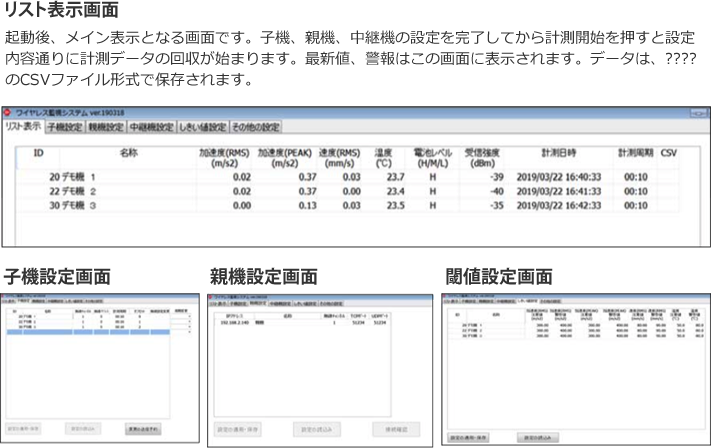711x448 pixels.
Task: Open the しきい値設定 tab in main window
Action: (203, 127)
